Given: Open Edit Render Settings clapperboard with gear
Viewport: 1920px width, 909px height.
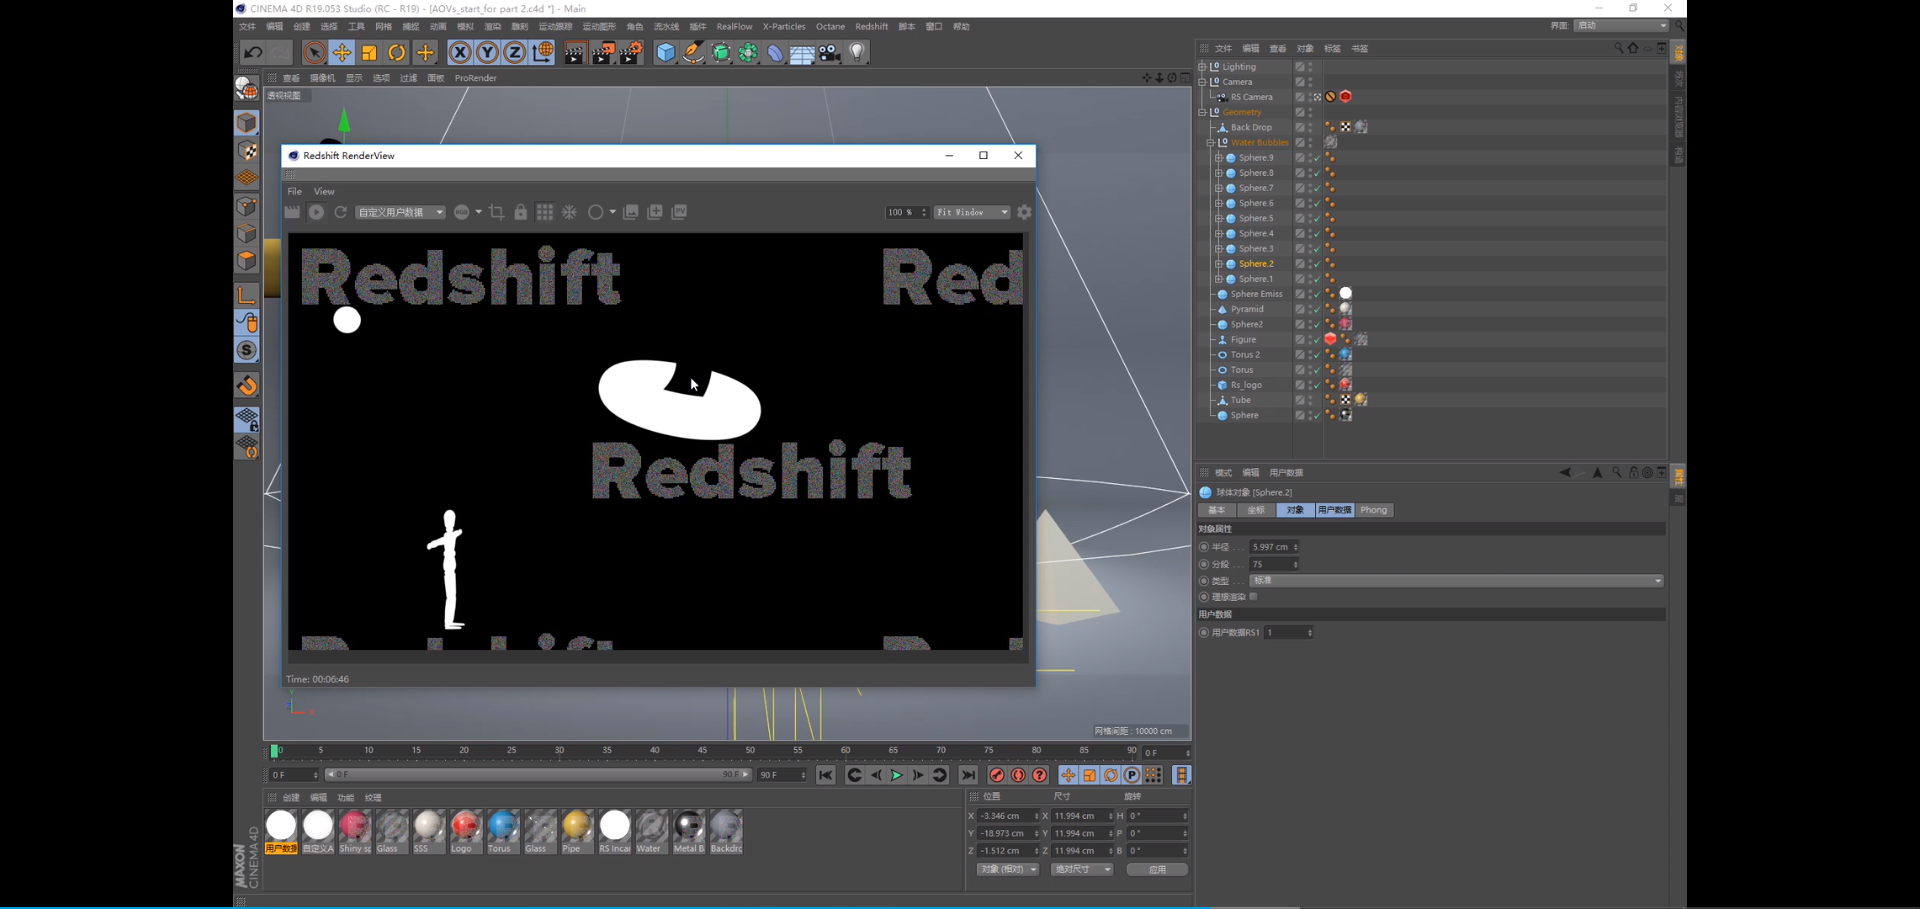Looking at the screenshot, I should click(631, 53).
